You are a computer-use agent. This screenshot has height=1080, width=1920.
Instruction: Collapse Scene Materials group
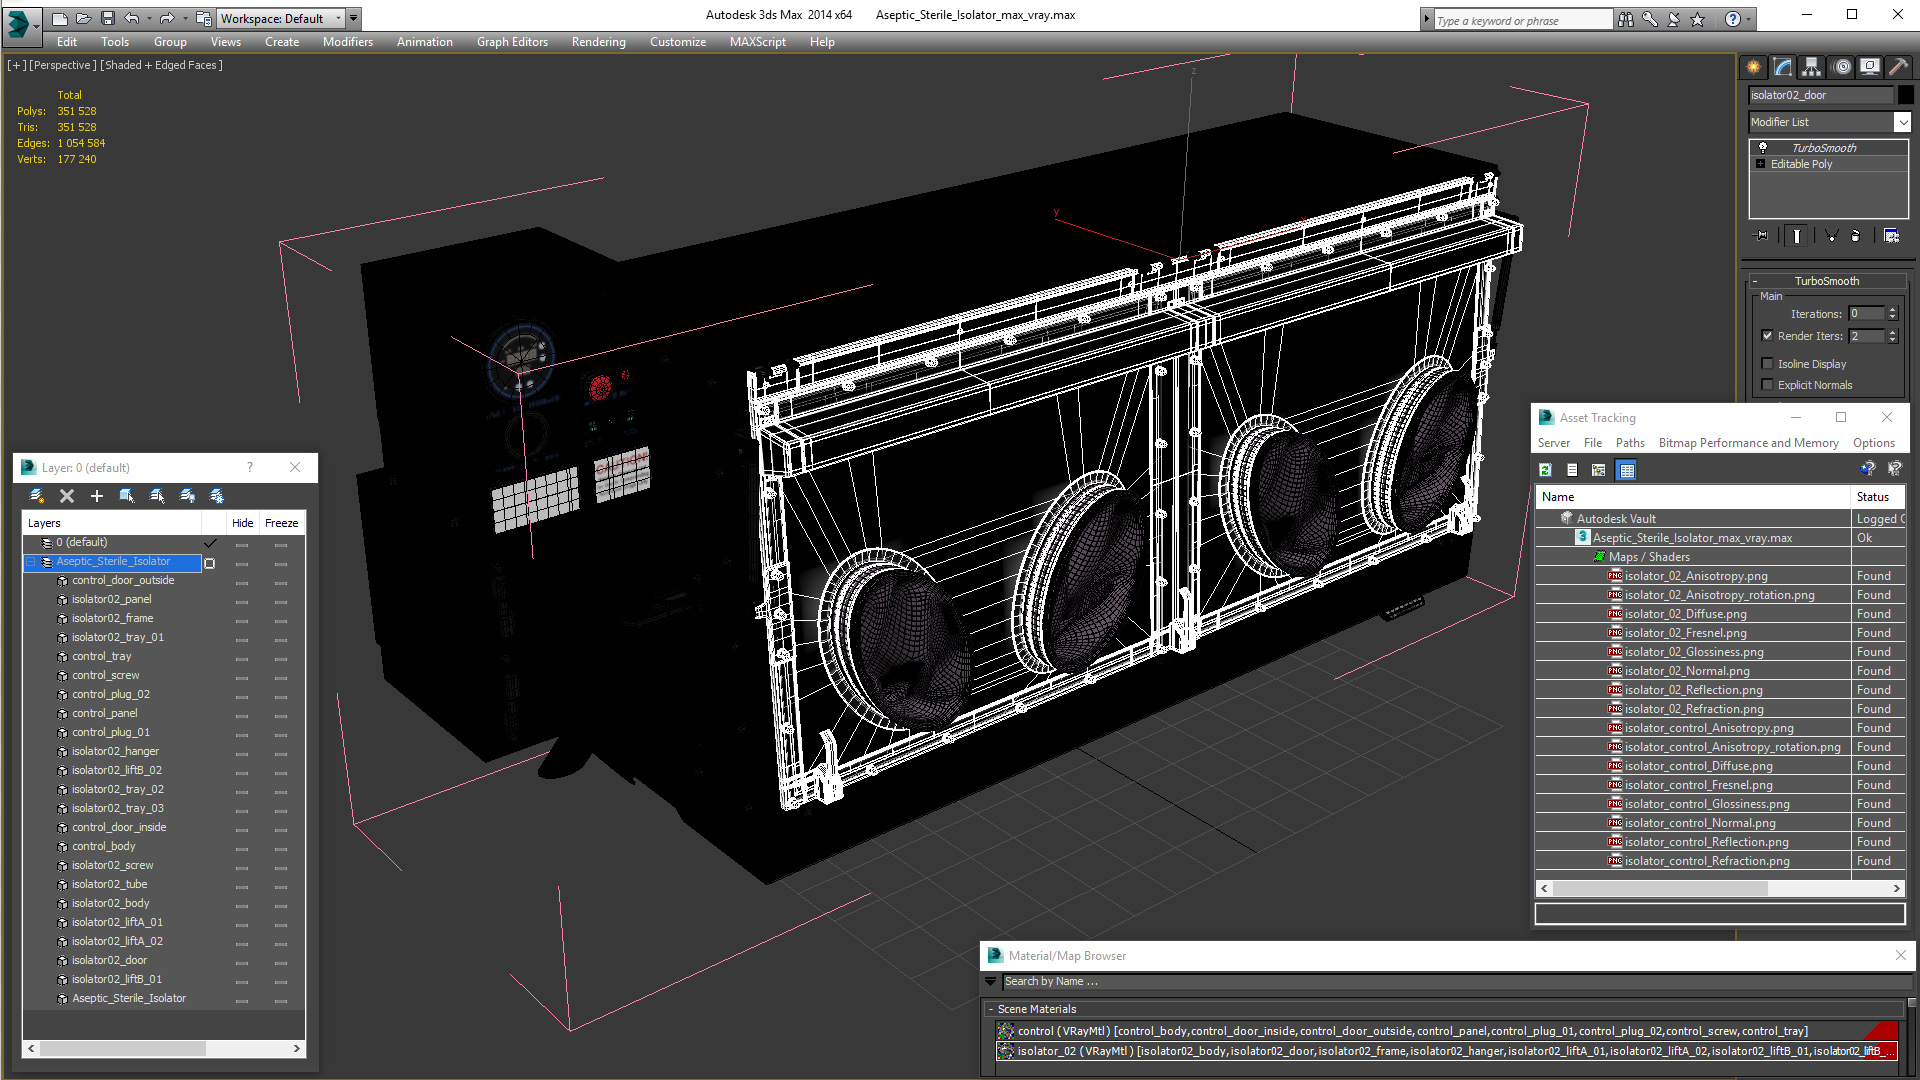[x=991, y=1009]
